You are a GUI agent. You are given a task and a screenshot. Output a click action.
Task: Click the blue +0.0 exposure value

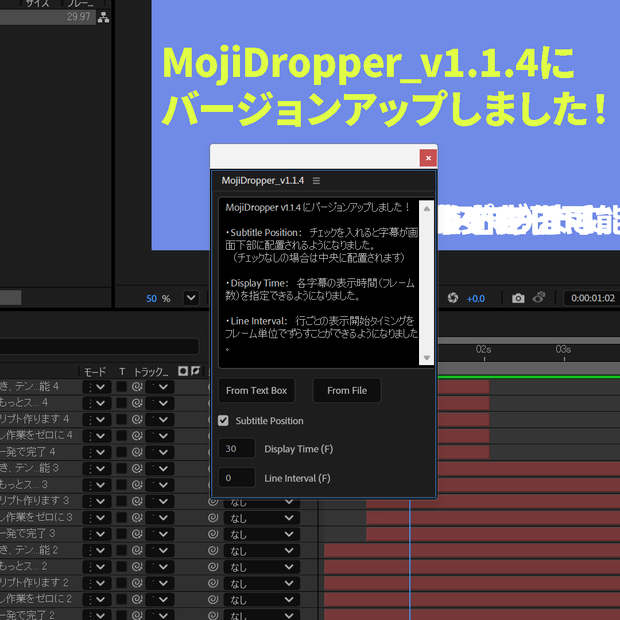coord(476,299)
